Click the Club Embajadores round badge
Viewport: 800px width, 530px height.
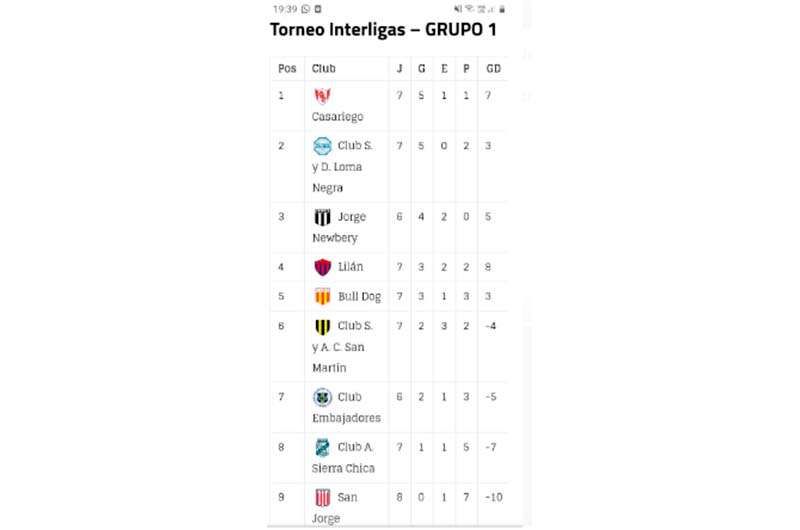(322, 397)
